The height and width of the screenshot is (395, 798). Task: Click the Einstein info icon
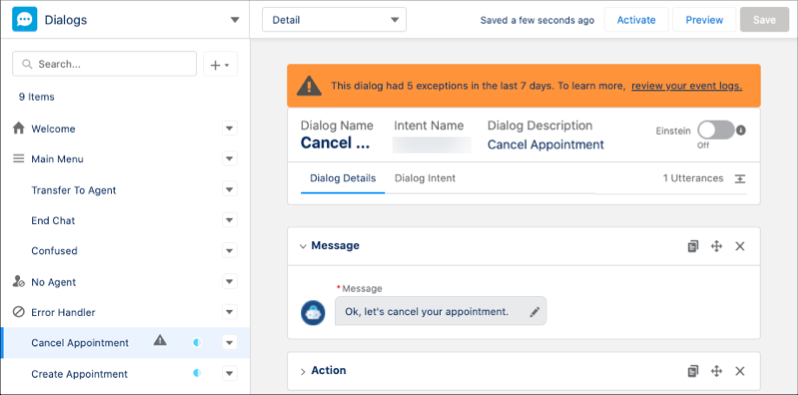[x=741, y=130]
